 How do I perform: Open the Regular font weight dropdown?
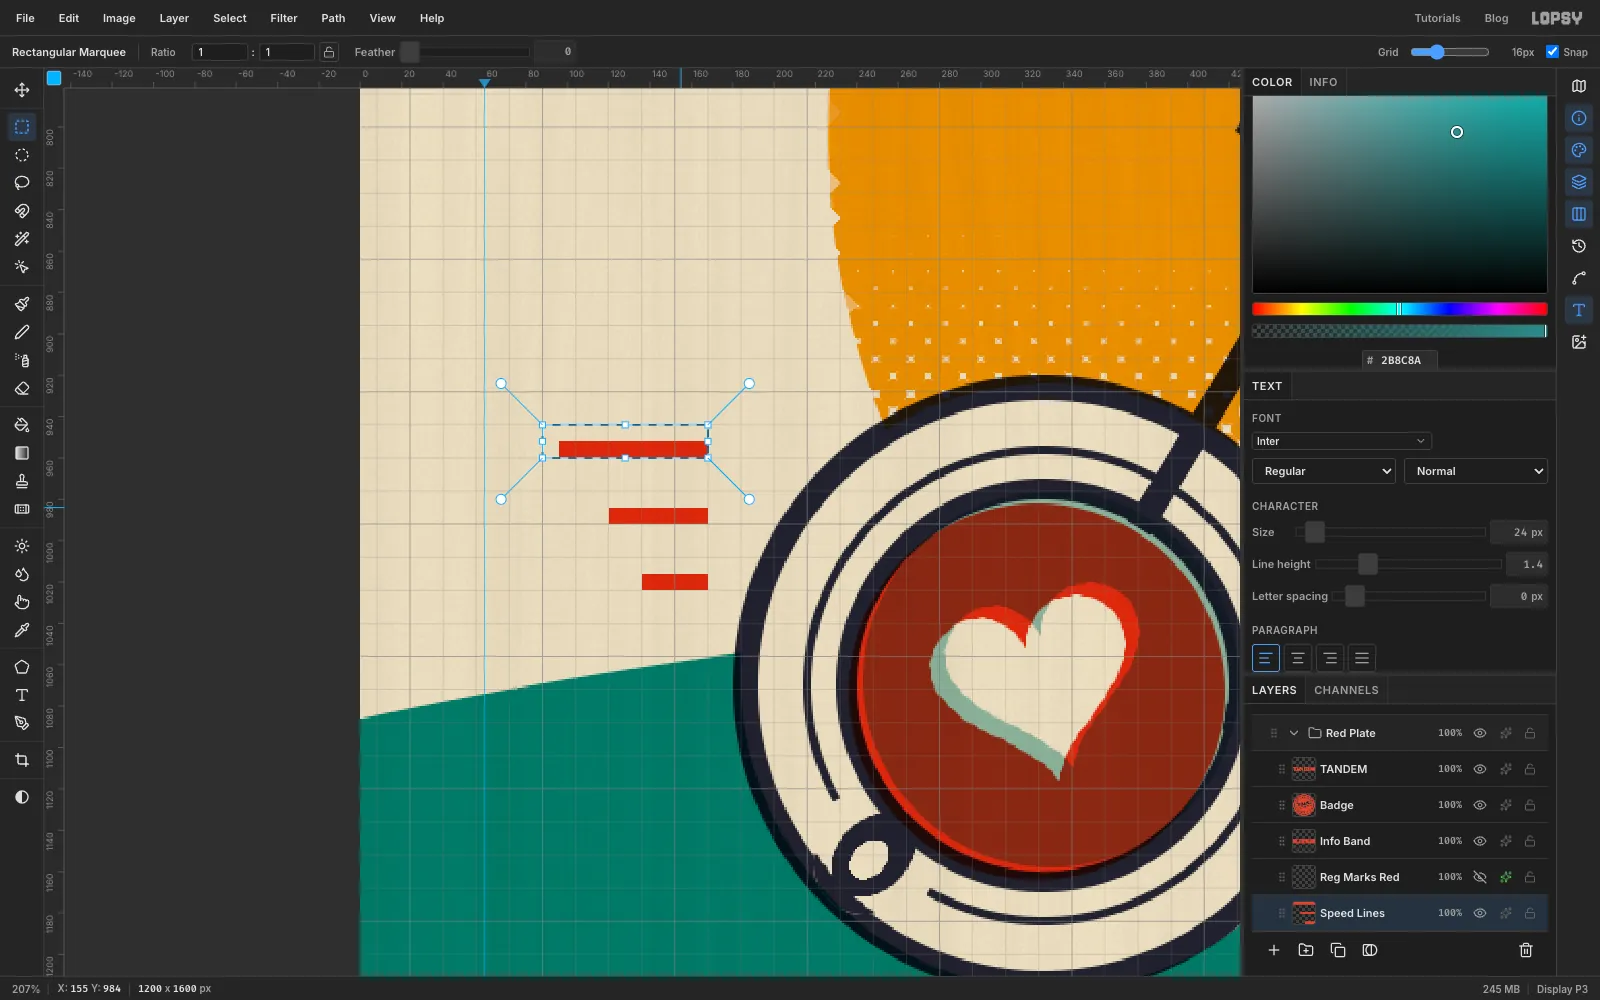(x=1324, y=471)
